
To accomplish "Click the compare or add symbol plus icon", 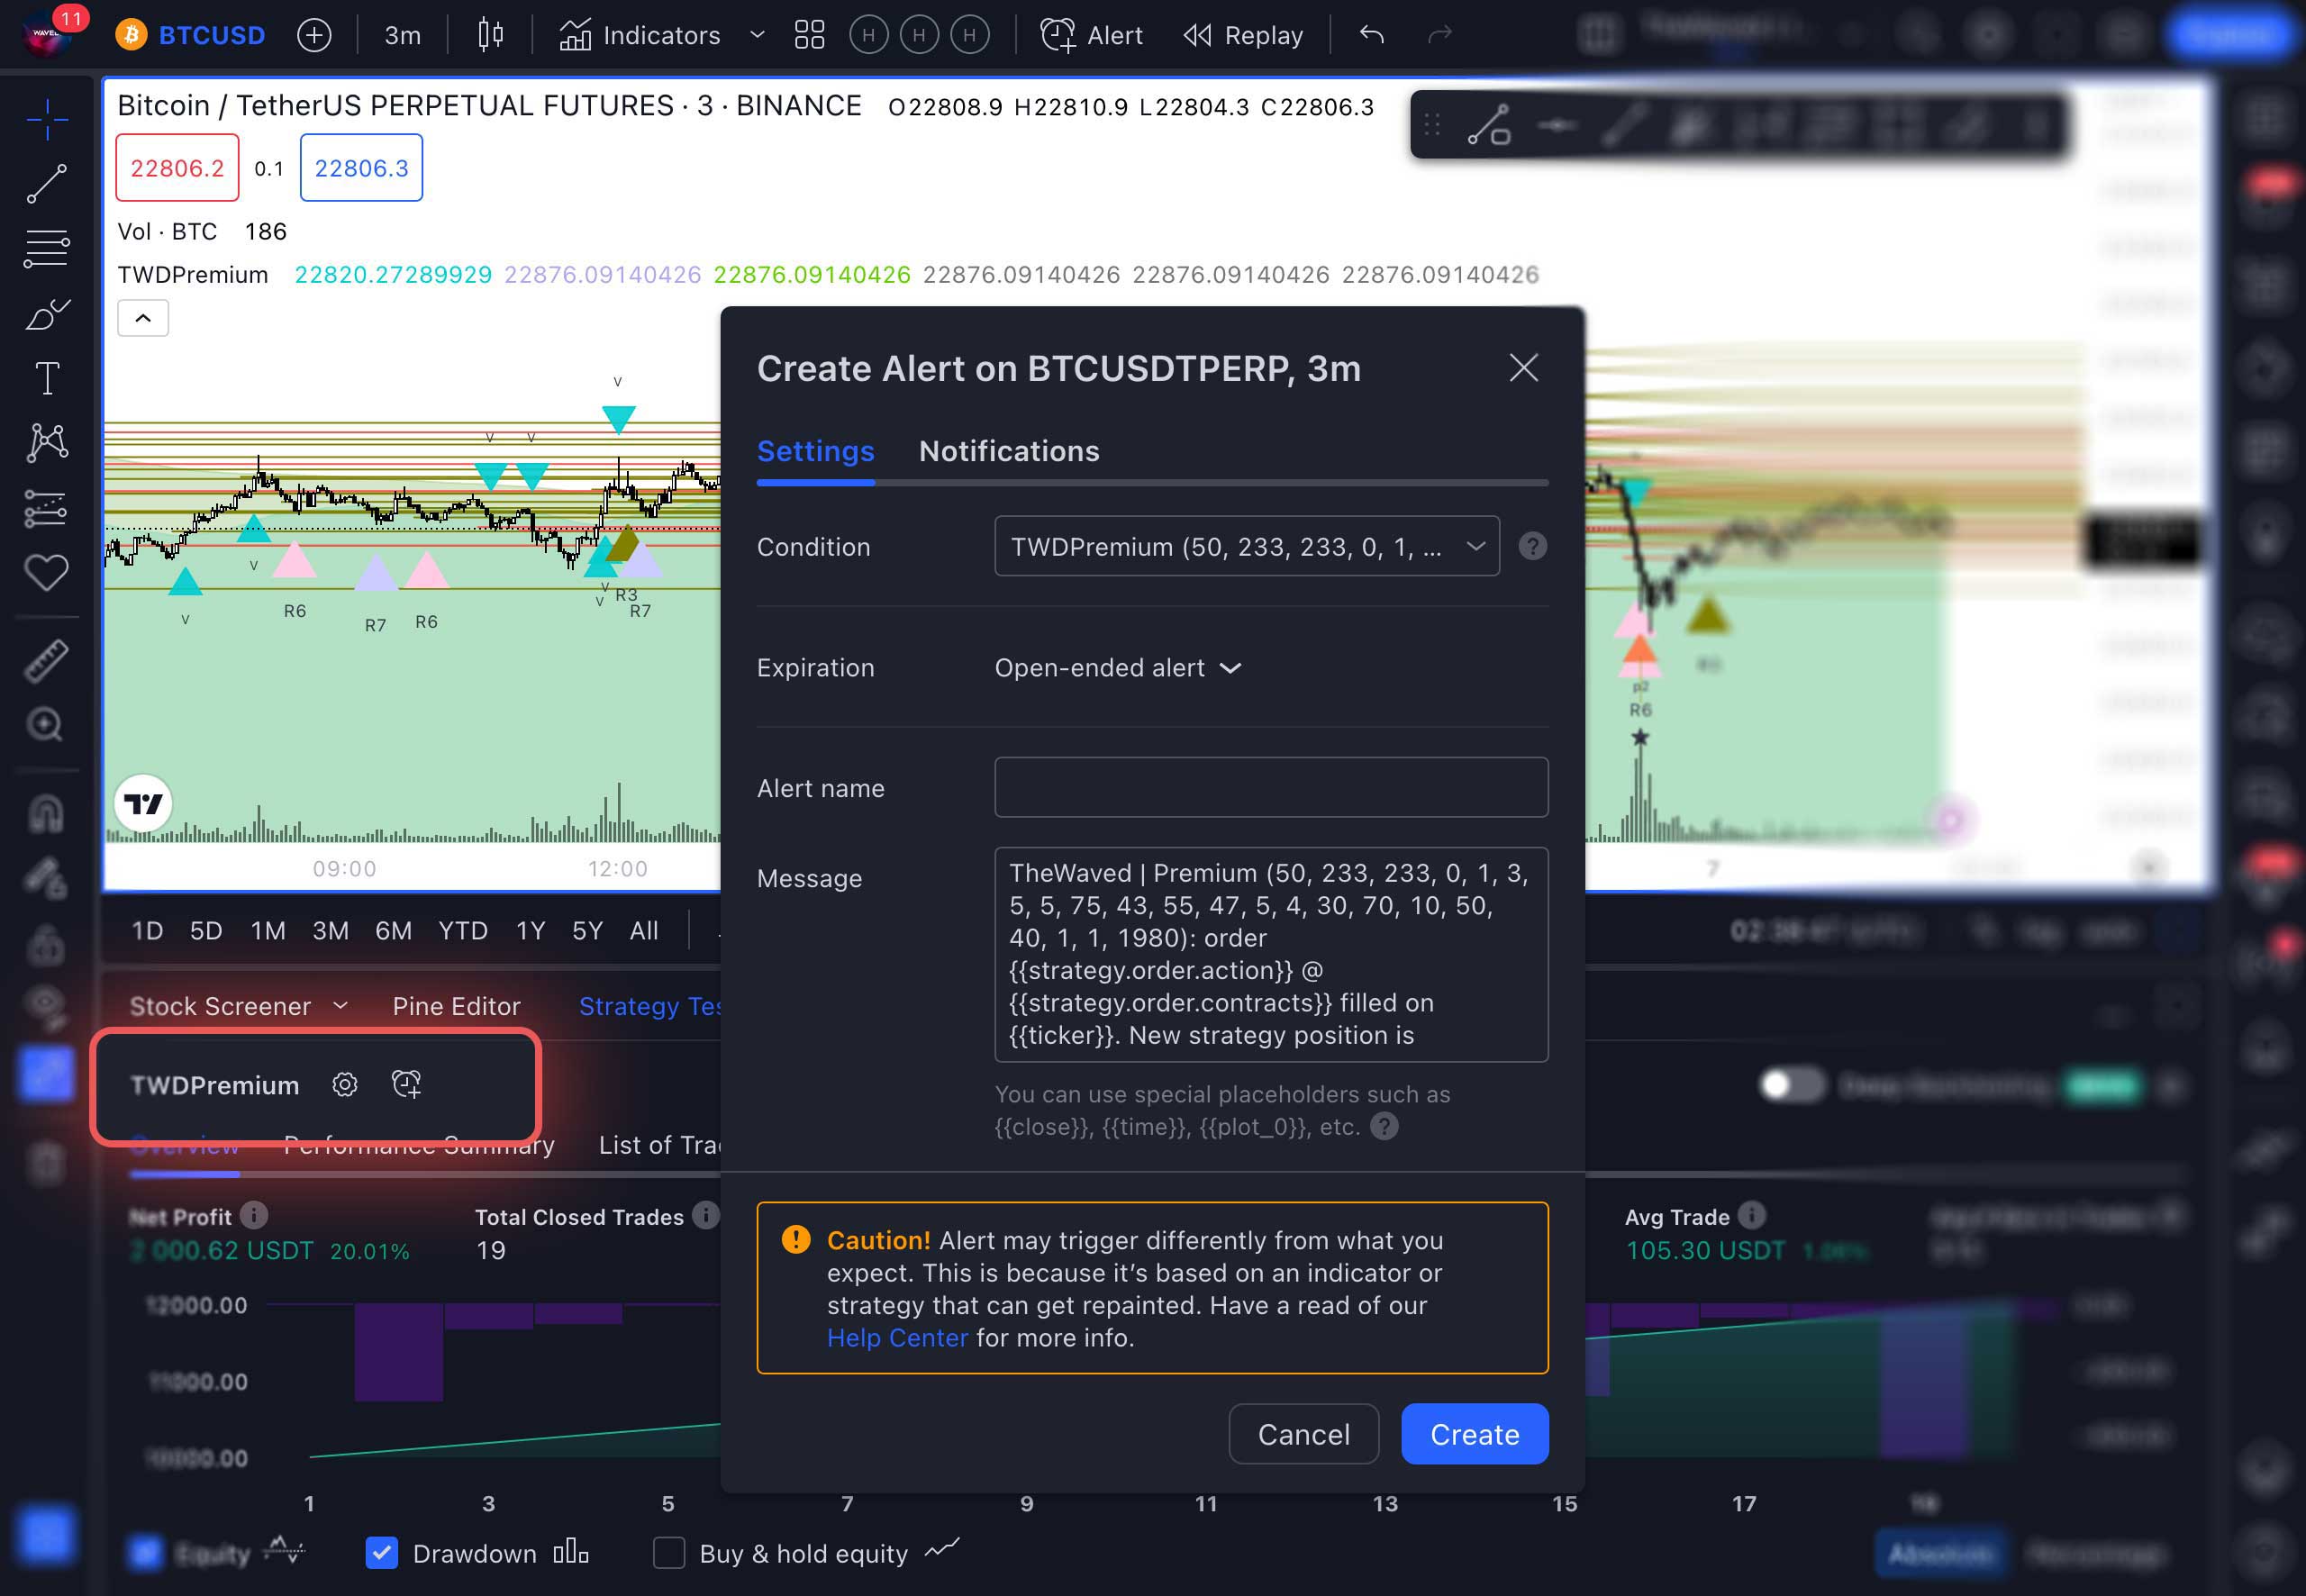I will point(314,36).
